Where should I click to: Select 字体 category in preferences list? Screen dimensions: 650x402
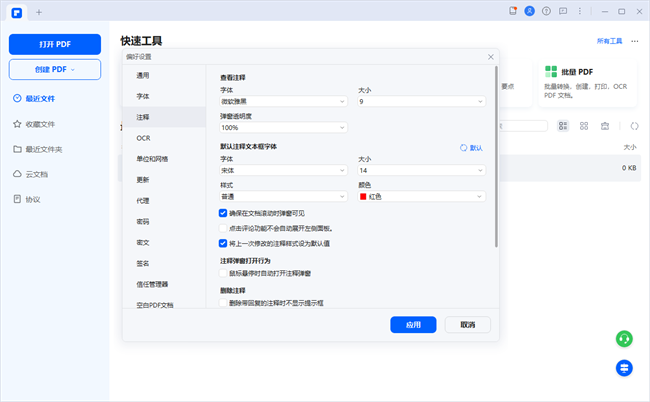(143, 96)
